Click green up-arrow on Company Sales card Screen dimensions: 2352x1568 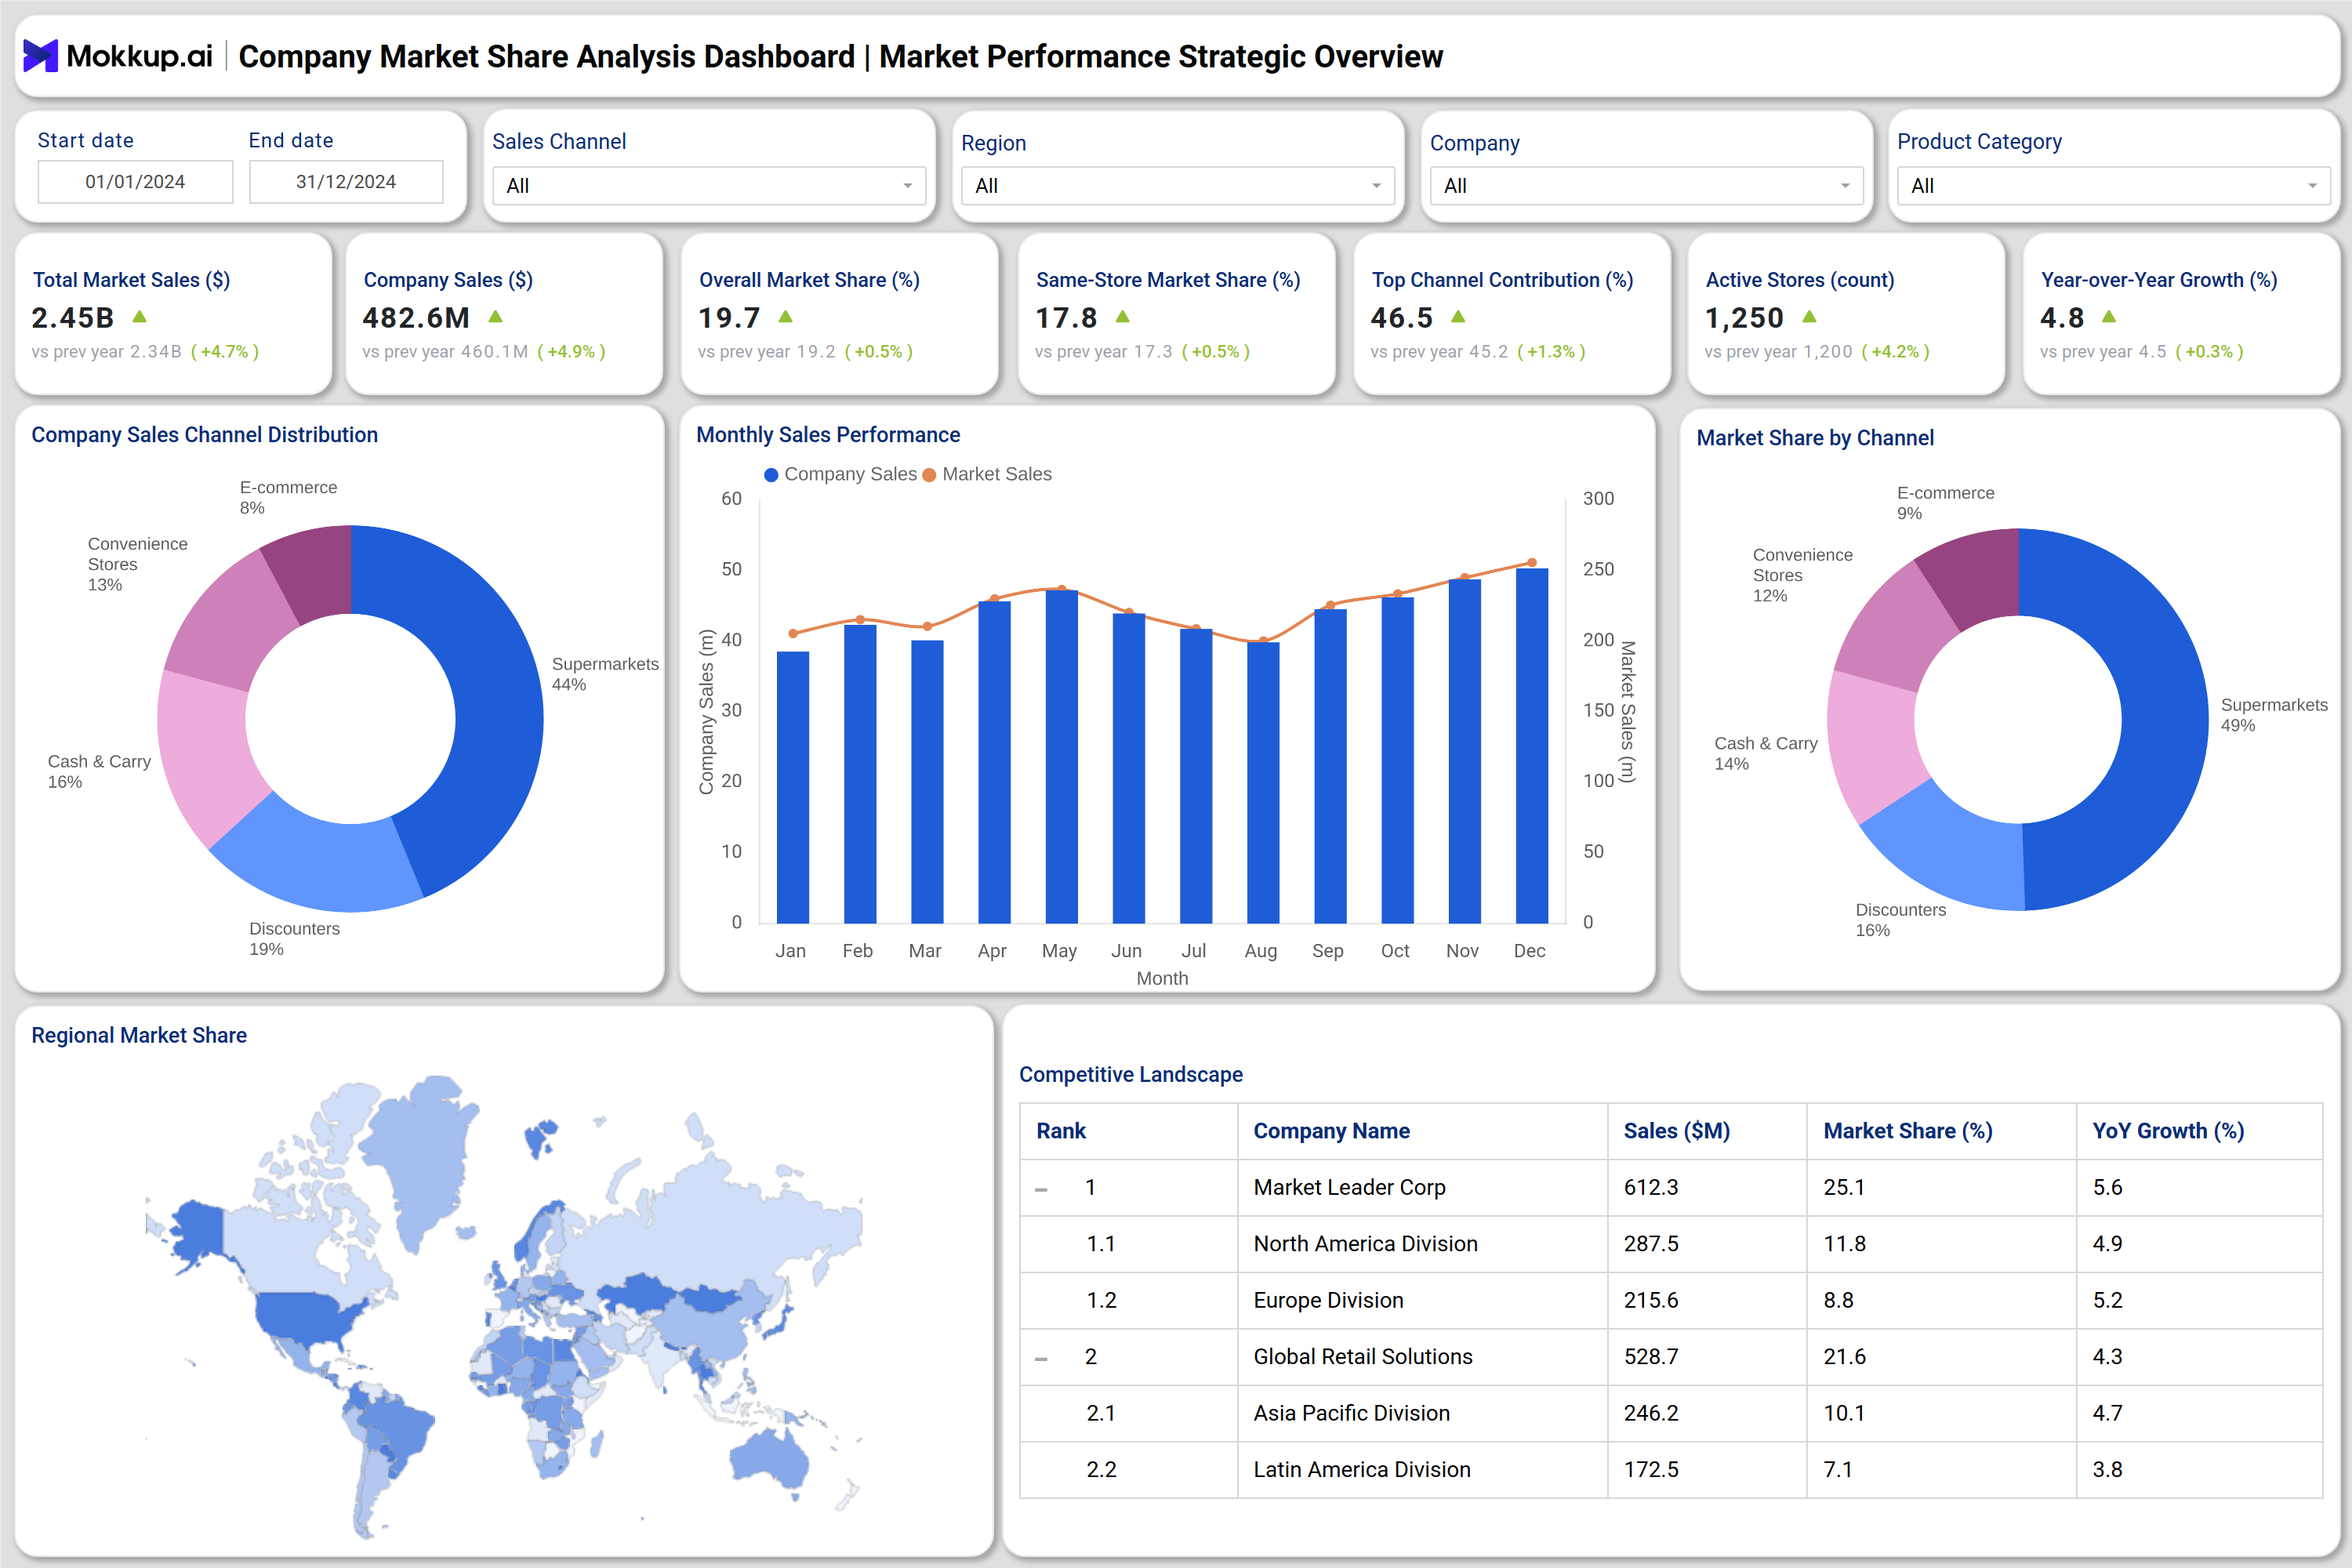coord(495,317)
